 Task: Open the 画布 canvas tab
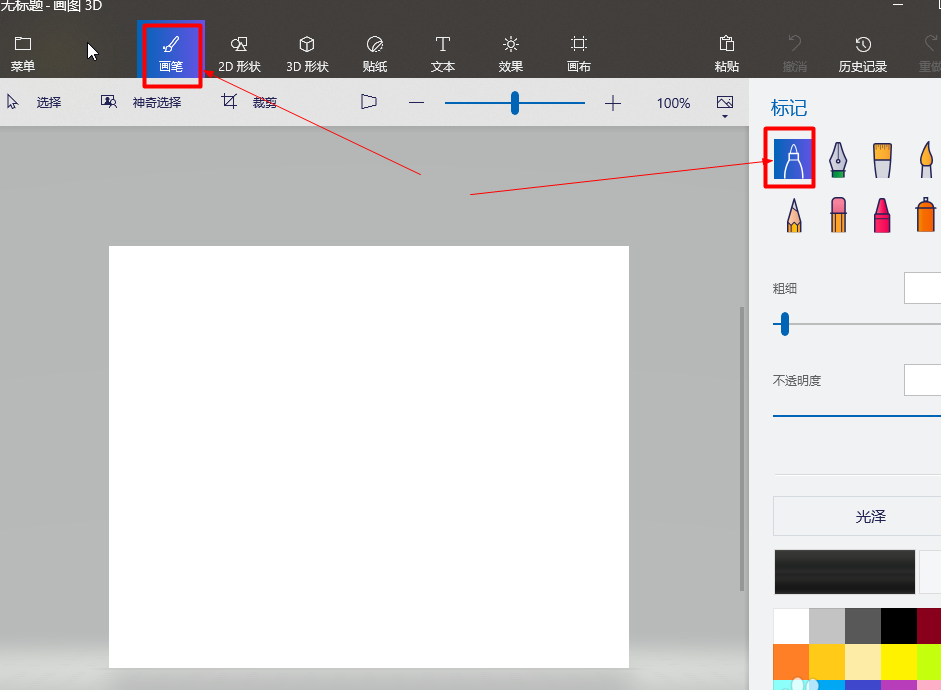(579, 54)
